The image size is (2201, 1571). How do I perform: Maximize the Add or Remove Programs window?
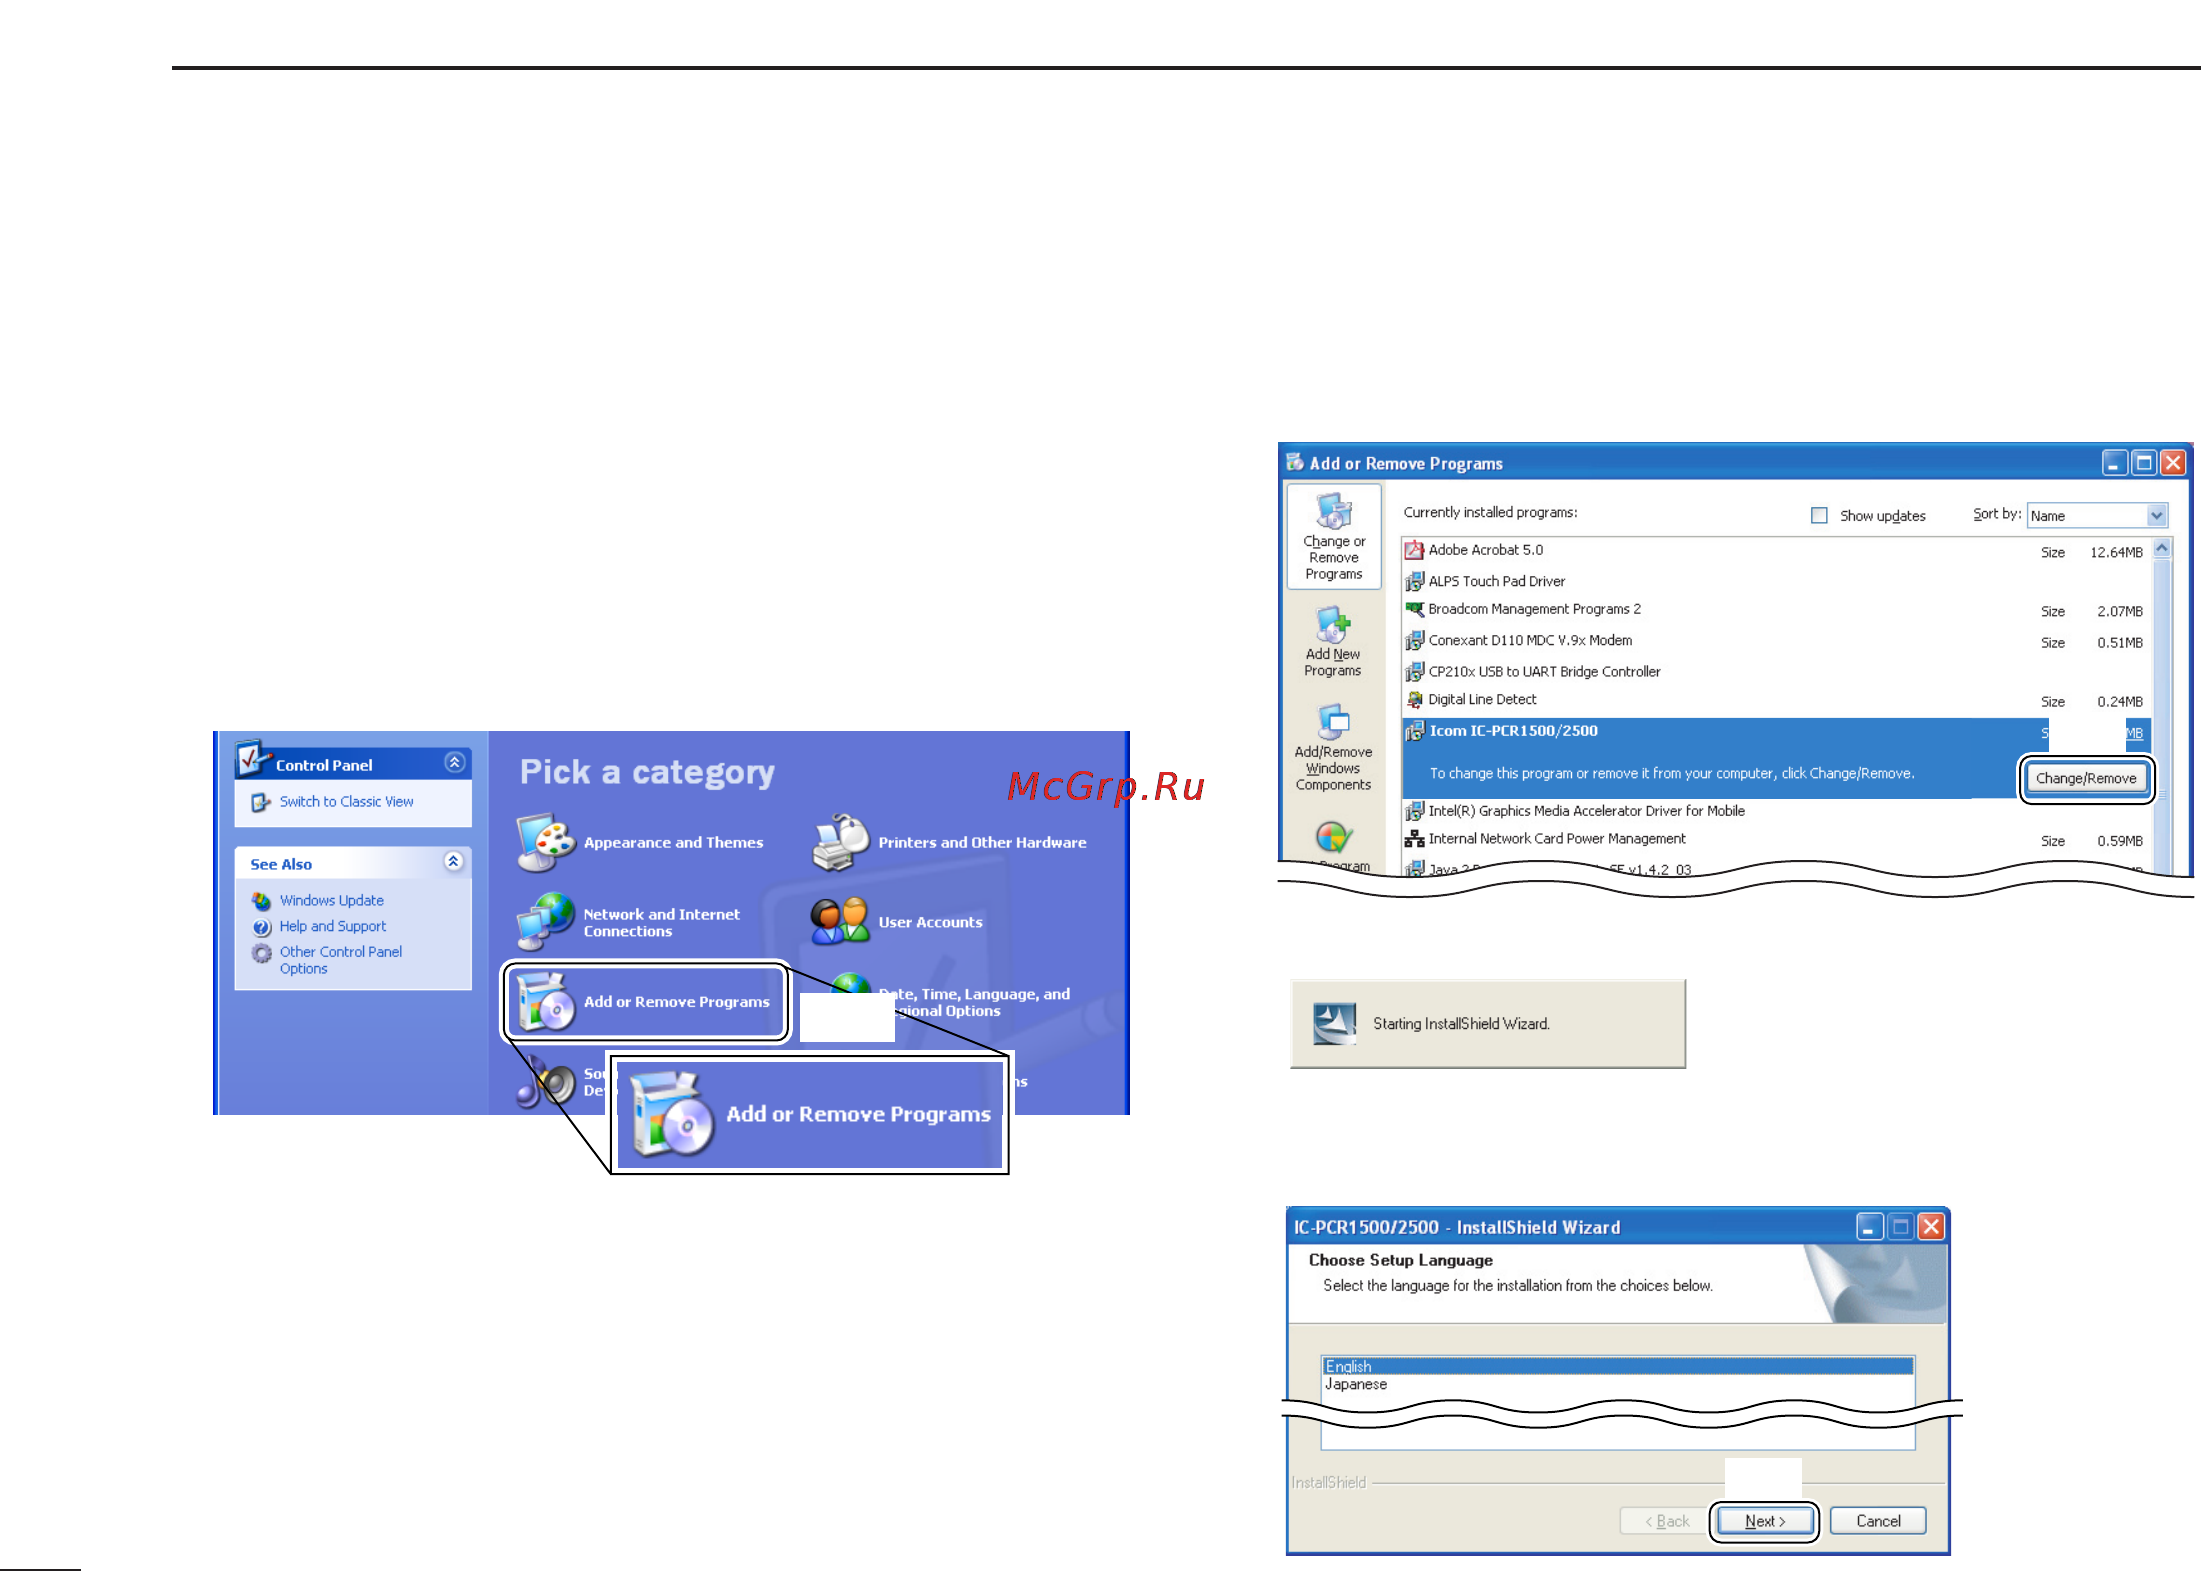[2143, 463]
